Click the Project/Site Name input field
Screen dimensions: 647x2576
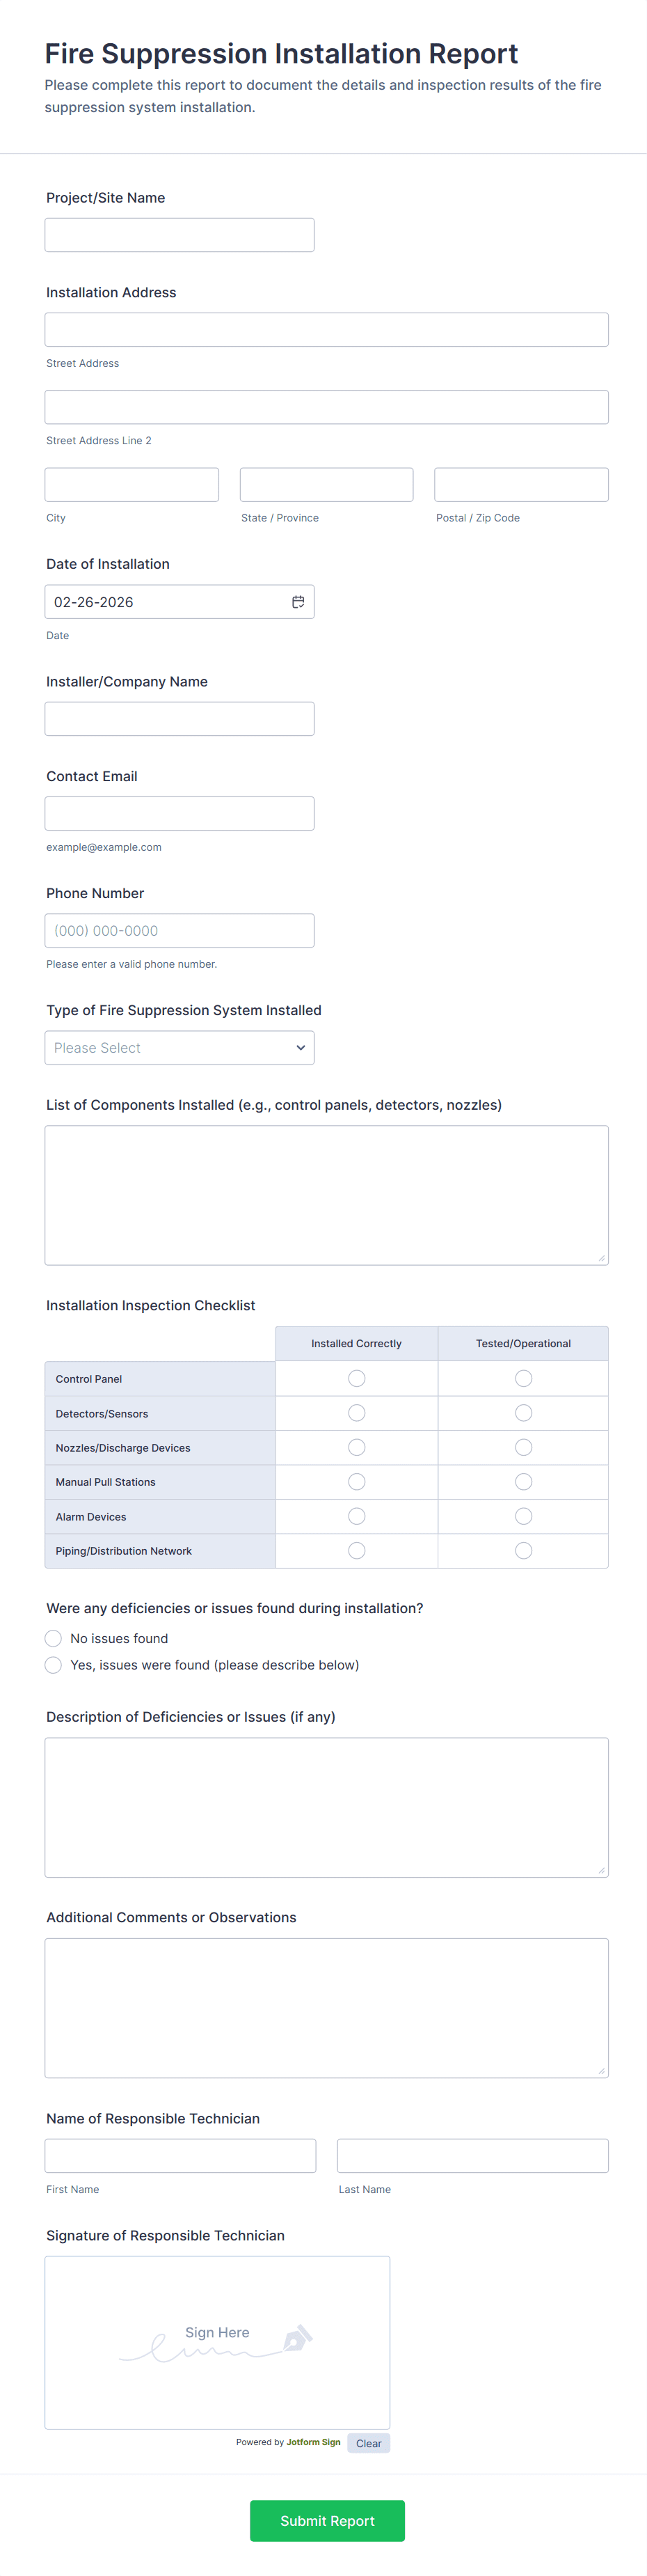pos(179,234)
